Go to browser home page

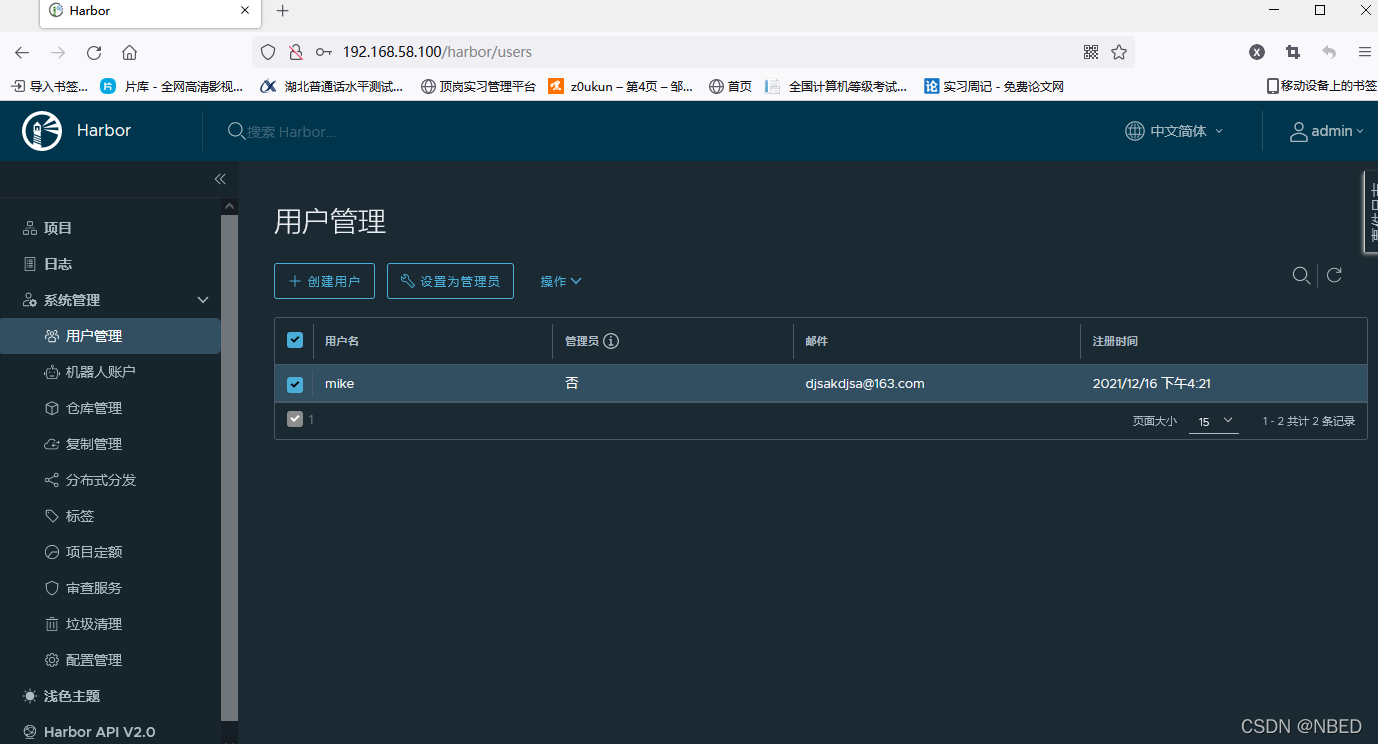(x=129, y=52)
